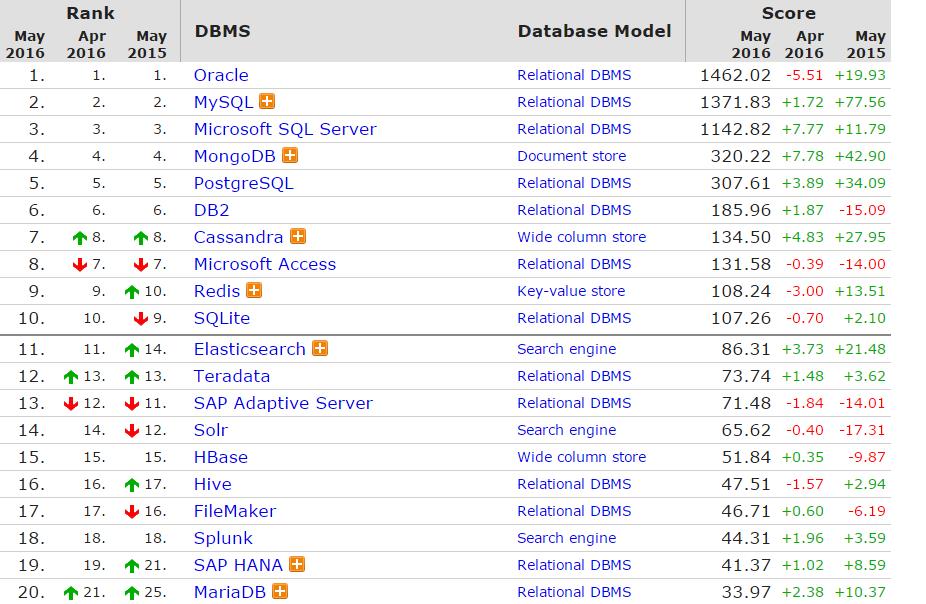The width and height of the screenshot is (926, 604).
Task: Click the orange plus icon beside MongoDB
Action: [x=289, y=155]
